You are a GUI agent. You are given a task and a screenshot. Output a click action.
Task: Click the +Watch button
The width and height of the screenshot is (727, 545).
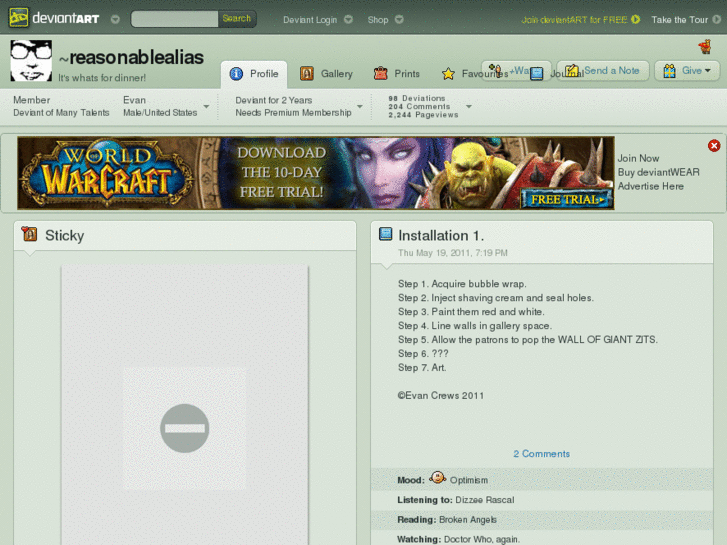(516, 71)
